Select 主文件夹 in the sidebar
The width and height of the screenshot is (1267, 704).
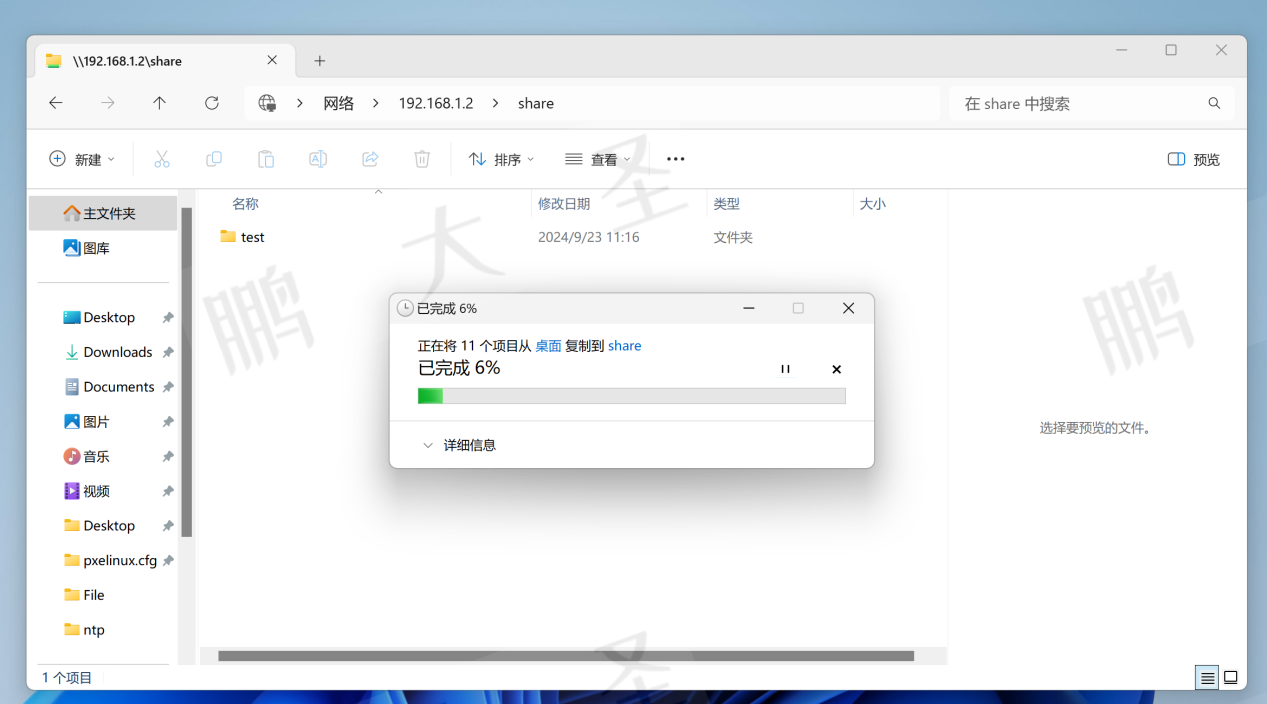click(103, 213)
